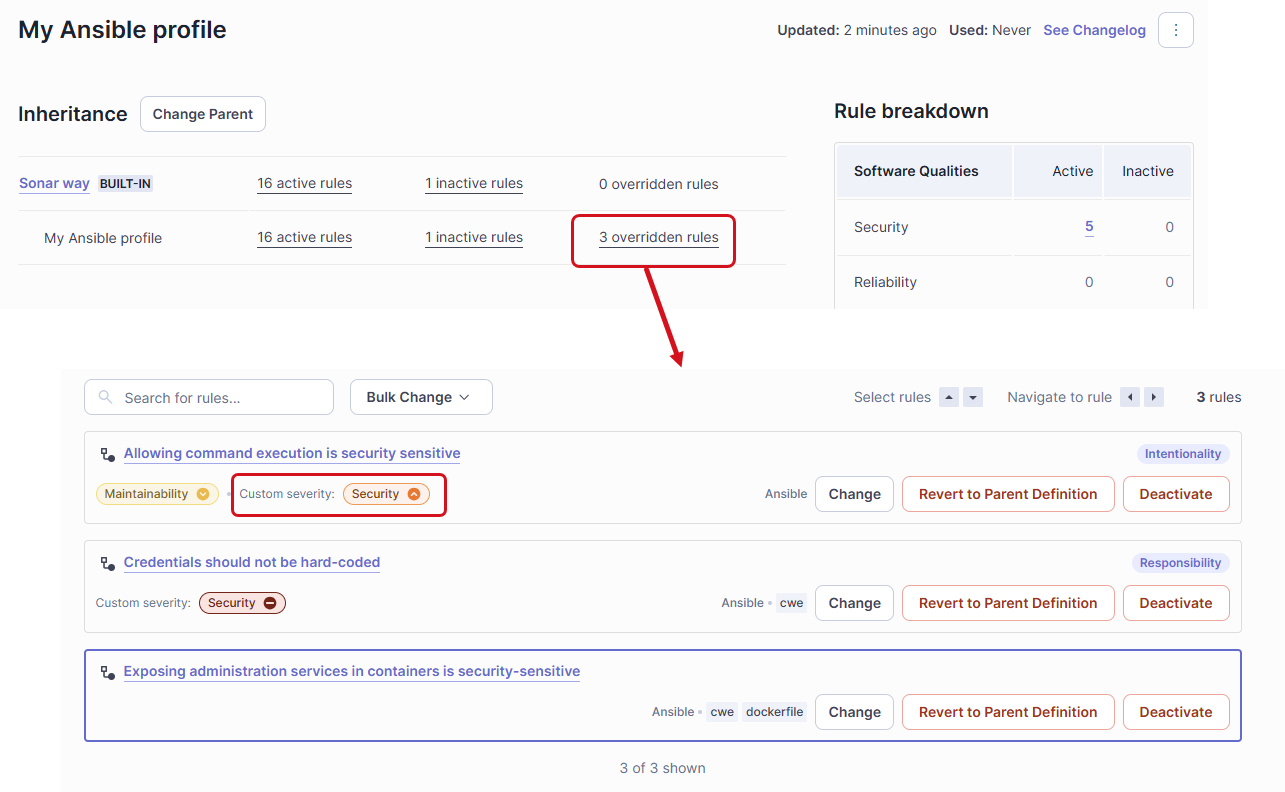Viewport: 1285px width, 792px height.
Task: Click the Security custom severity chip on first rule
Action: pyautogui.click(x=386, y=493)
